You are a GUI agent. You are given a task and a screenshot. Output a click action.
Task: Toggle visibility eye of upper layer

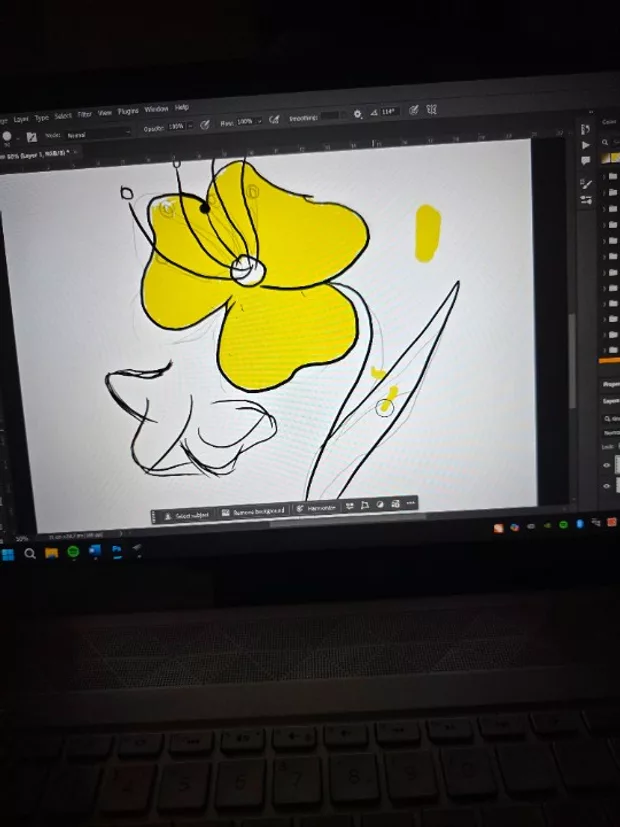point(607,465)
